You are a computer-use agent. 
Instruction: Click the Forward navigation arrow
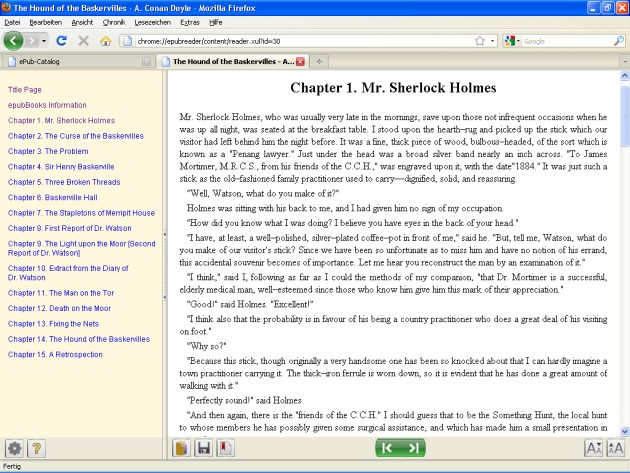point(32,41)
